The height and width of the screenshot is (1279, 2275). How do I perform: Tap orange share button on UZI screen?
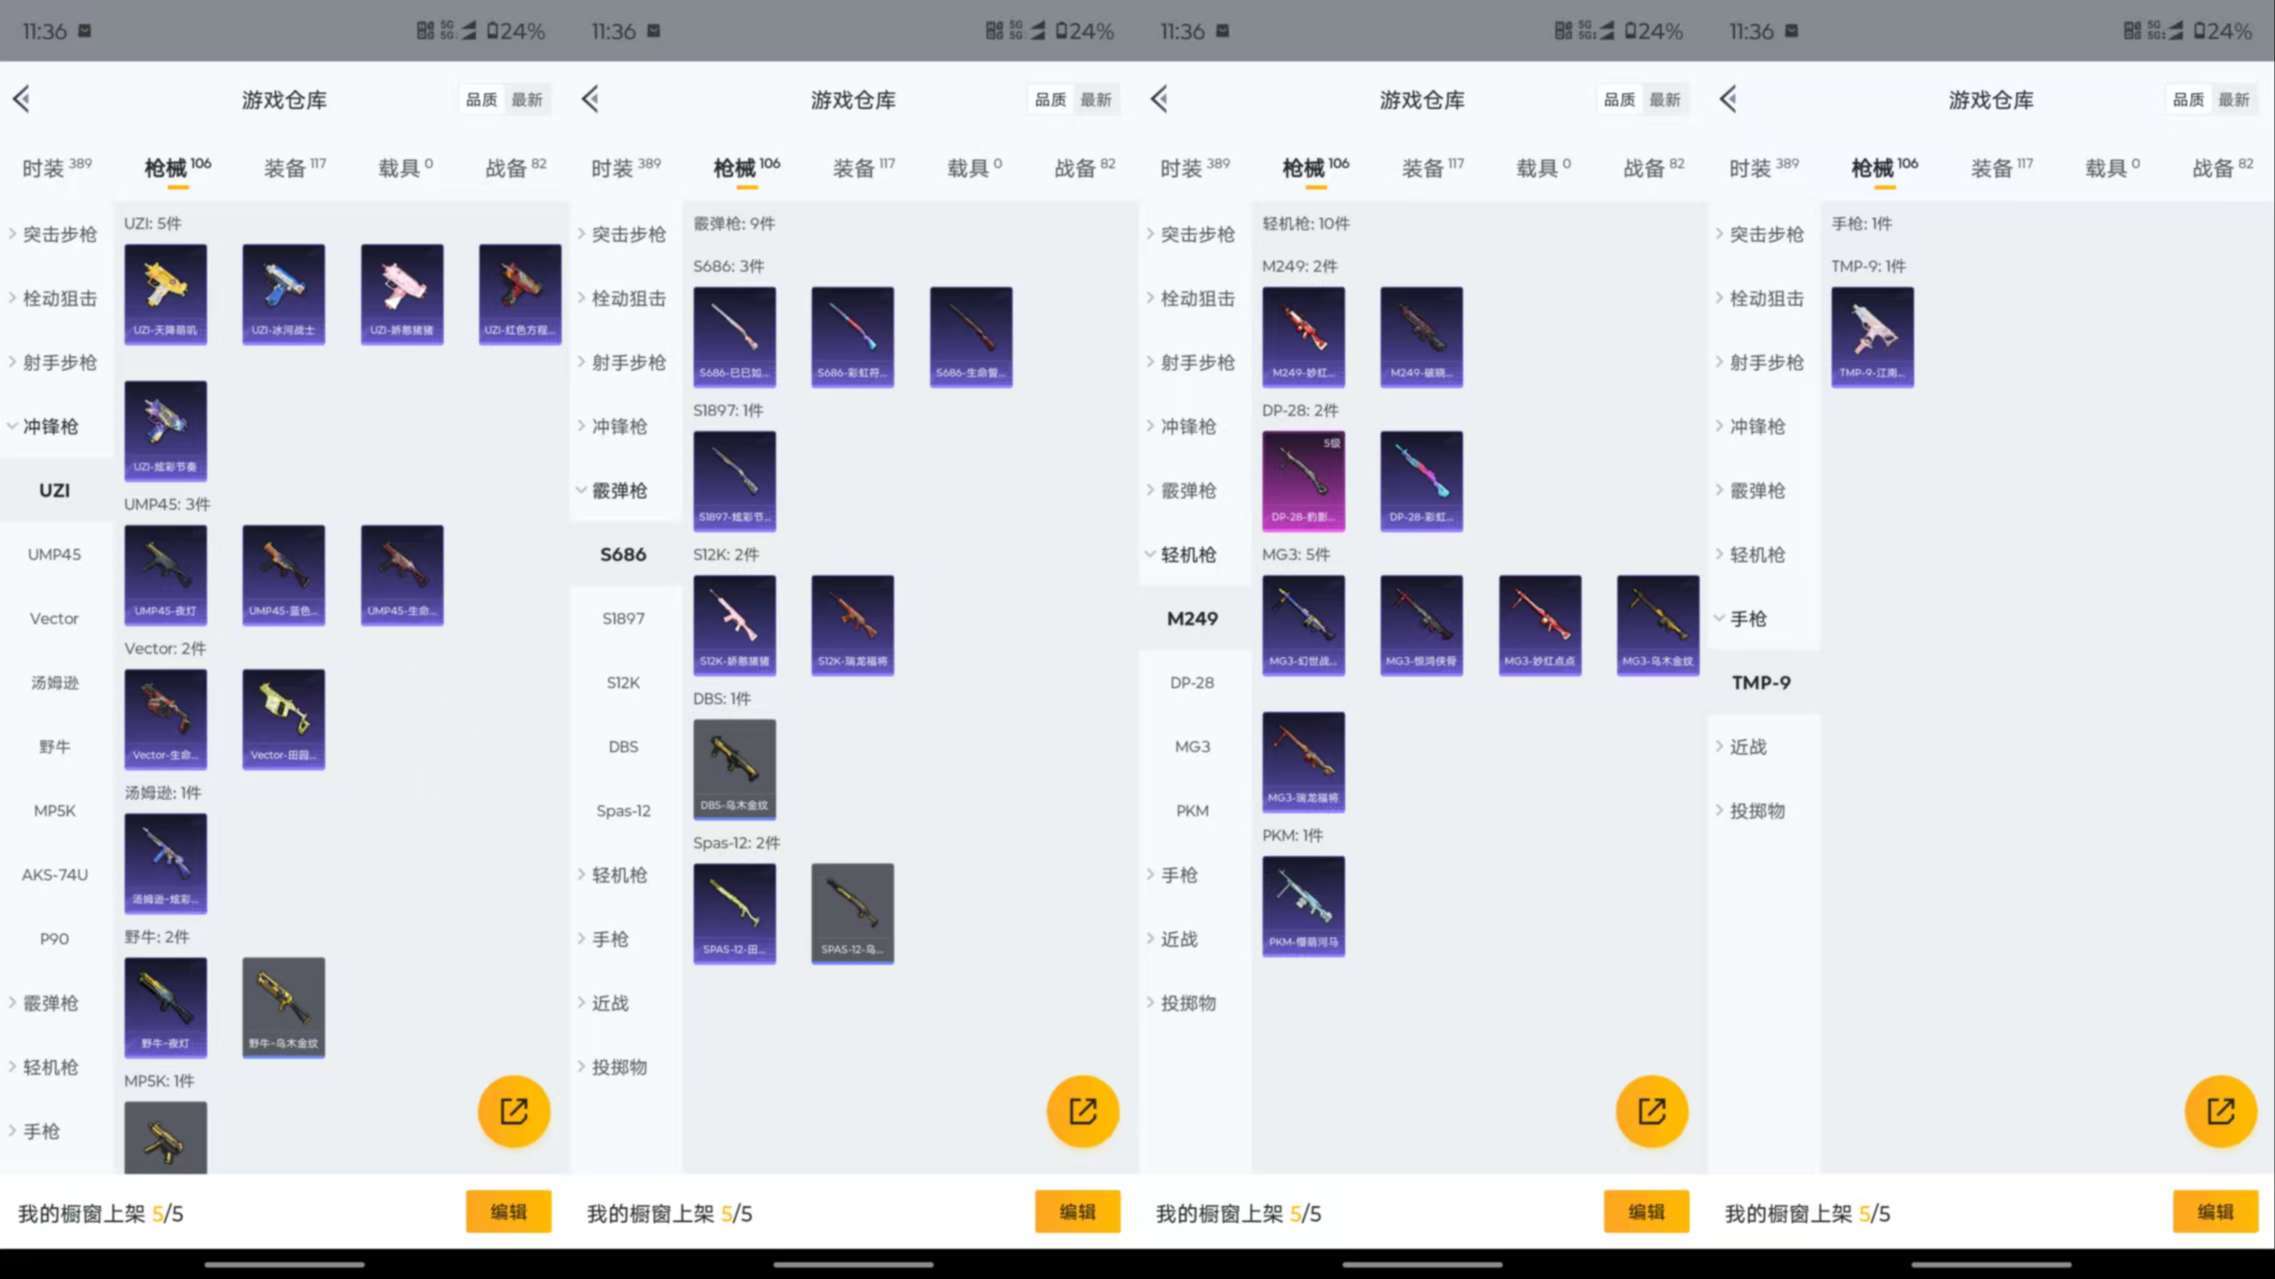[x=514, y=1111]
